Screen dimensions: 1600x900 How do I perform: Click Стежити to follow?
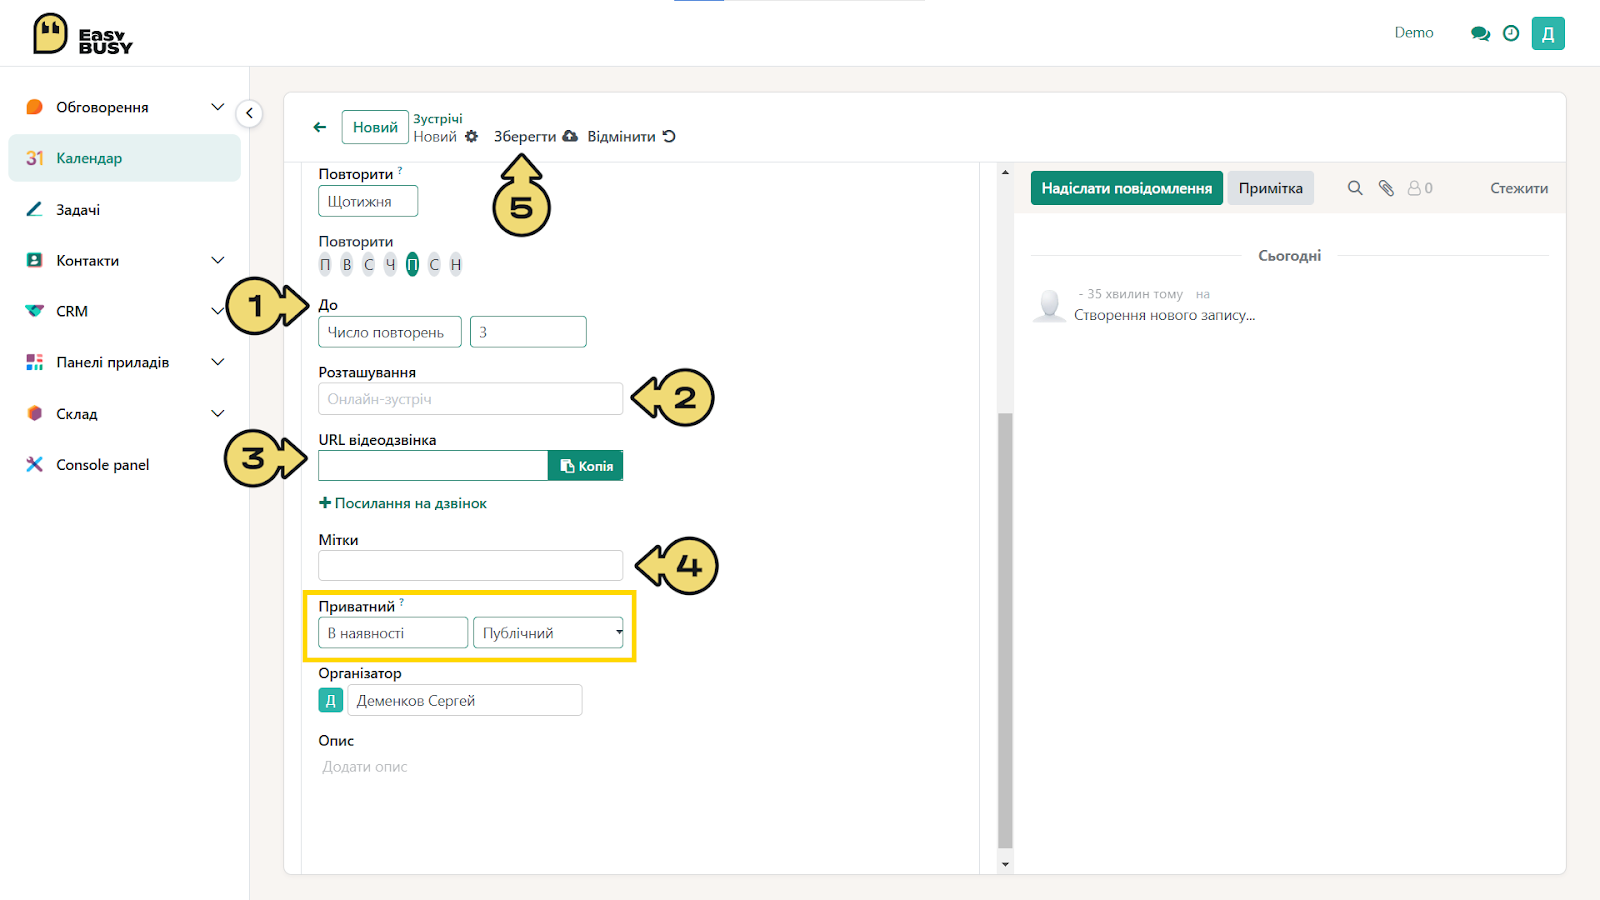coord(1519,188)
